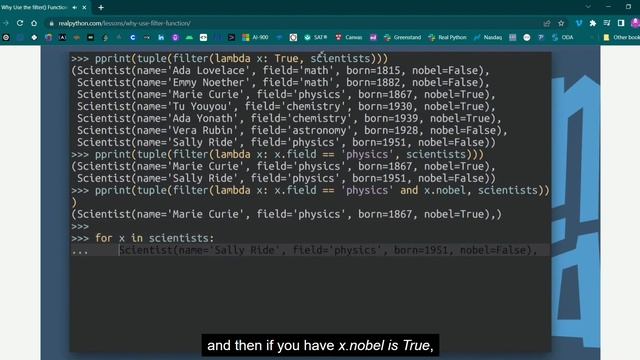Click the 'Ada Yonath' chemistry row
640x360 pixels.
tap(289, 118)
